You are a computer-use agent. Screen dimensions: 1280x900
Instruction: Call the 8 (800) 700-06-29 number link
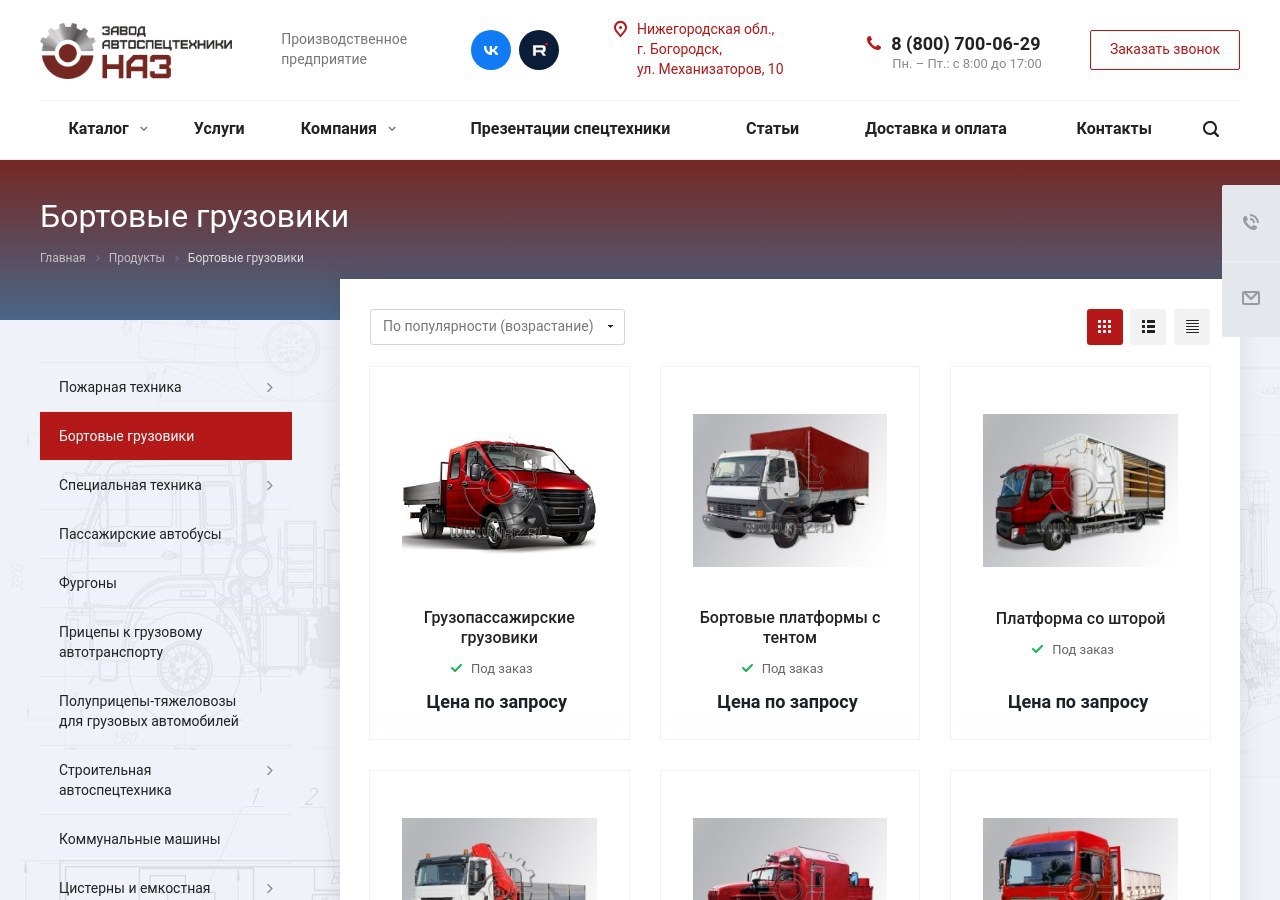point(966,44)
